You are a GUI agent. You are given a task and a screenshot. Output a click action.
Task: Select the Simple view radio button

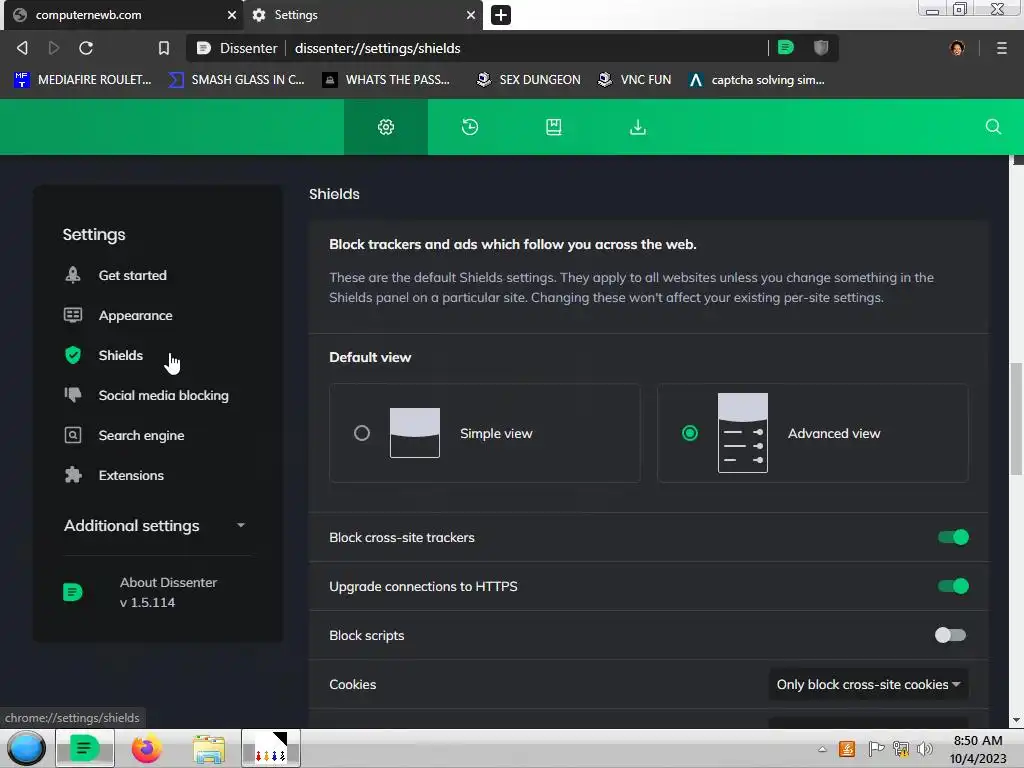[x=362, y=433]
